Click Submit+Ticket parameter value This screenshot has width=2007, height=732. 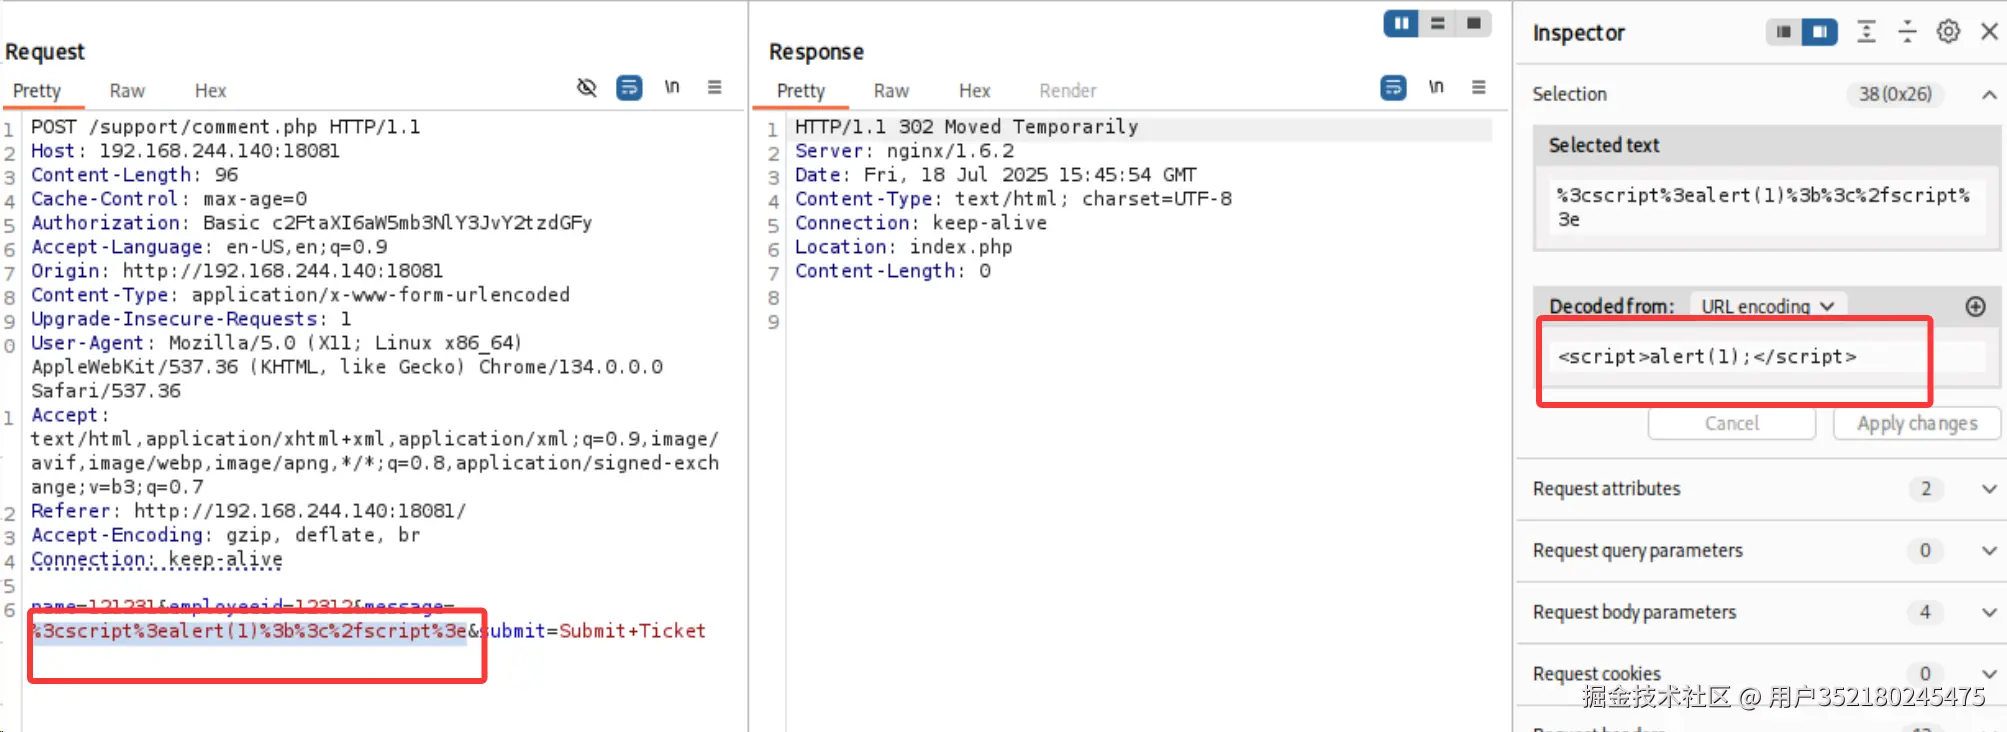pyautogui.click(x=632, y=631)
